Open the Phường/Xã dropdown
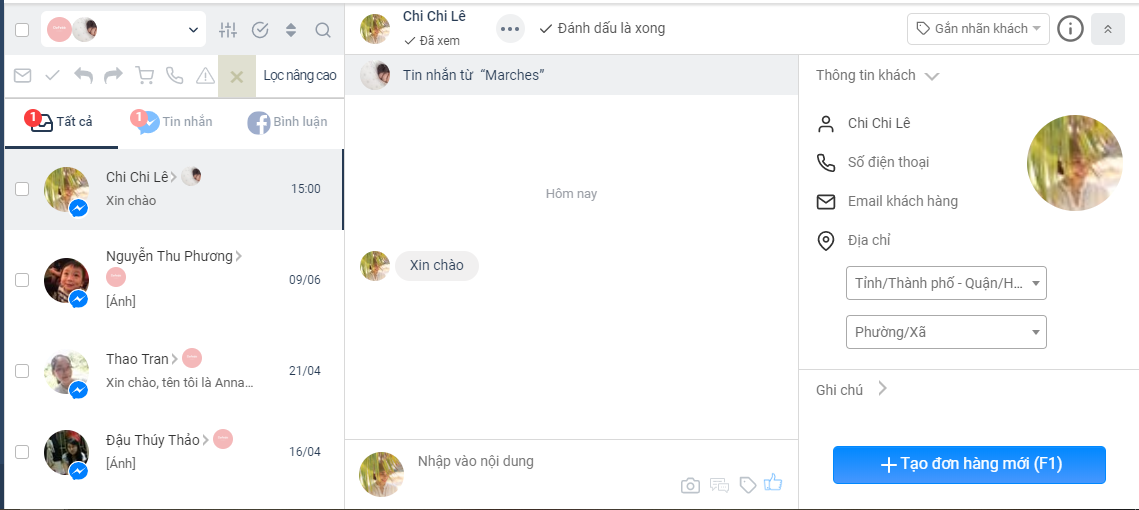 coord(946,332)
